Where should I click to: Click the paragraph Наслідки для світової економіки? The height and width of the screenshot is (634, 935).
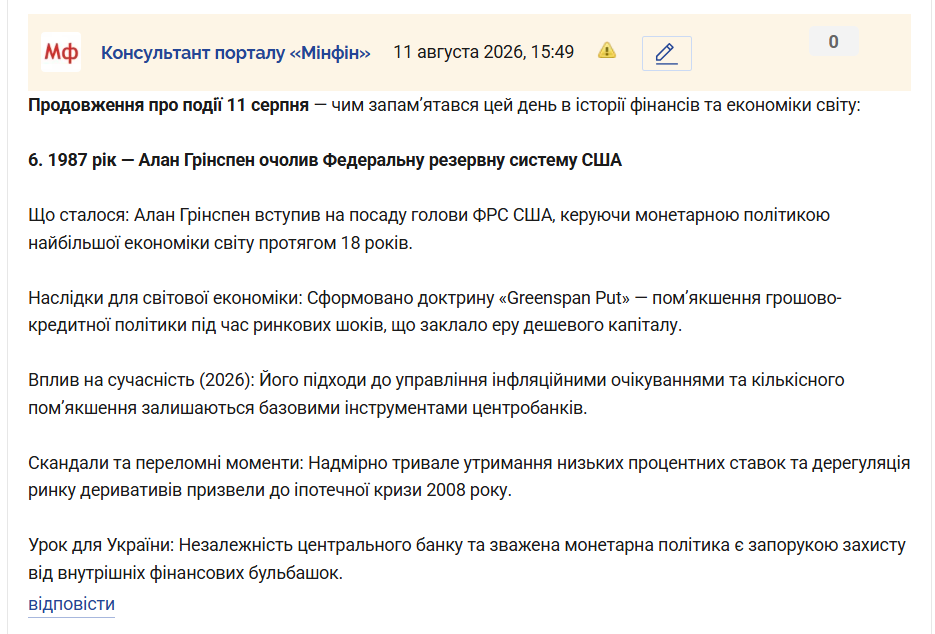[x=435, y=311]
